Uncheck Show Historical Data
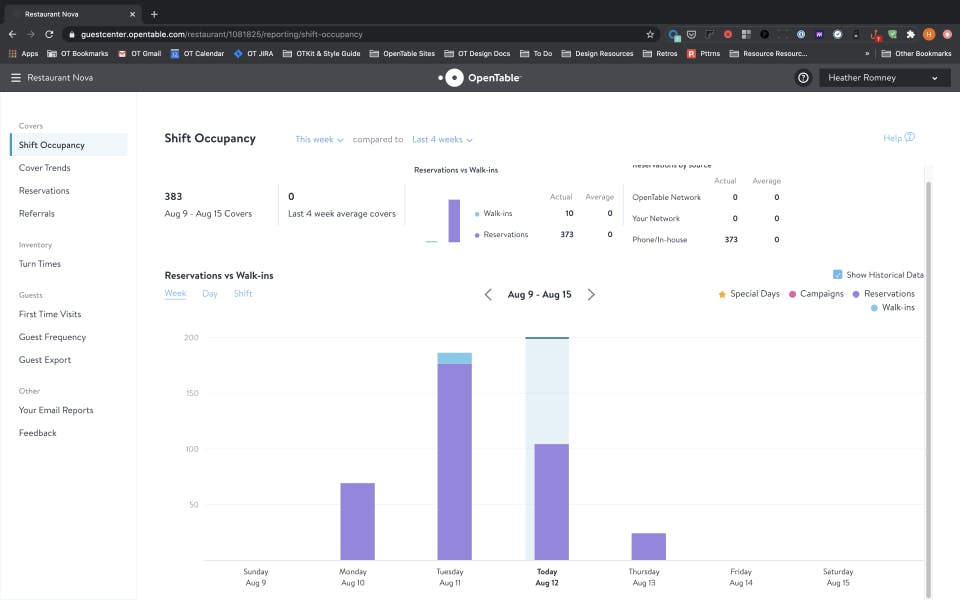Screen dimensions: 960x600 pos(838,274)
